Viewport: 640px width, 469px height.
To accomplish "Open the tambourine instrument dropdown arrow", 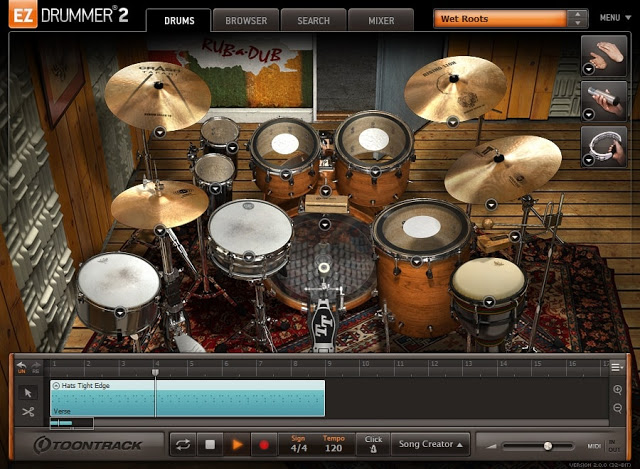I will point(589,160).
